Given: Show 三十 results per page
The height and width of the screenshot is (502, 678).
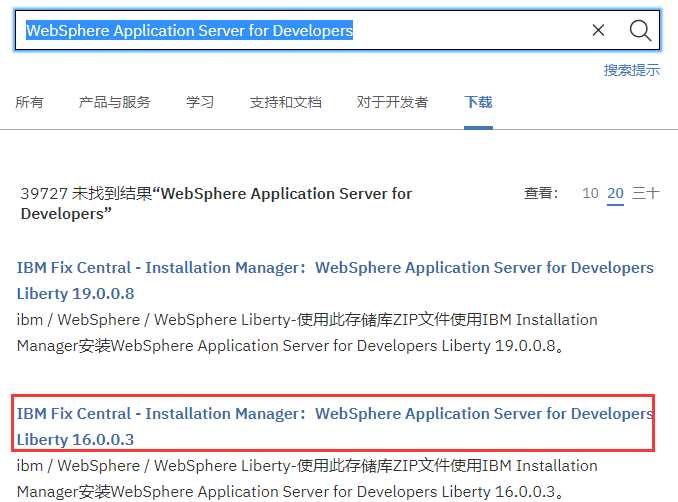Looking at the screenshot, I should (646, 193).
